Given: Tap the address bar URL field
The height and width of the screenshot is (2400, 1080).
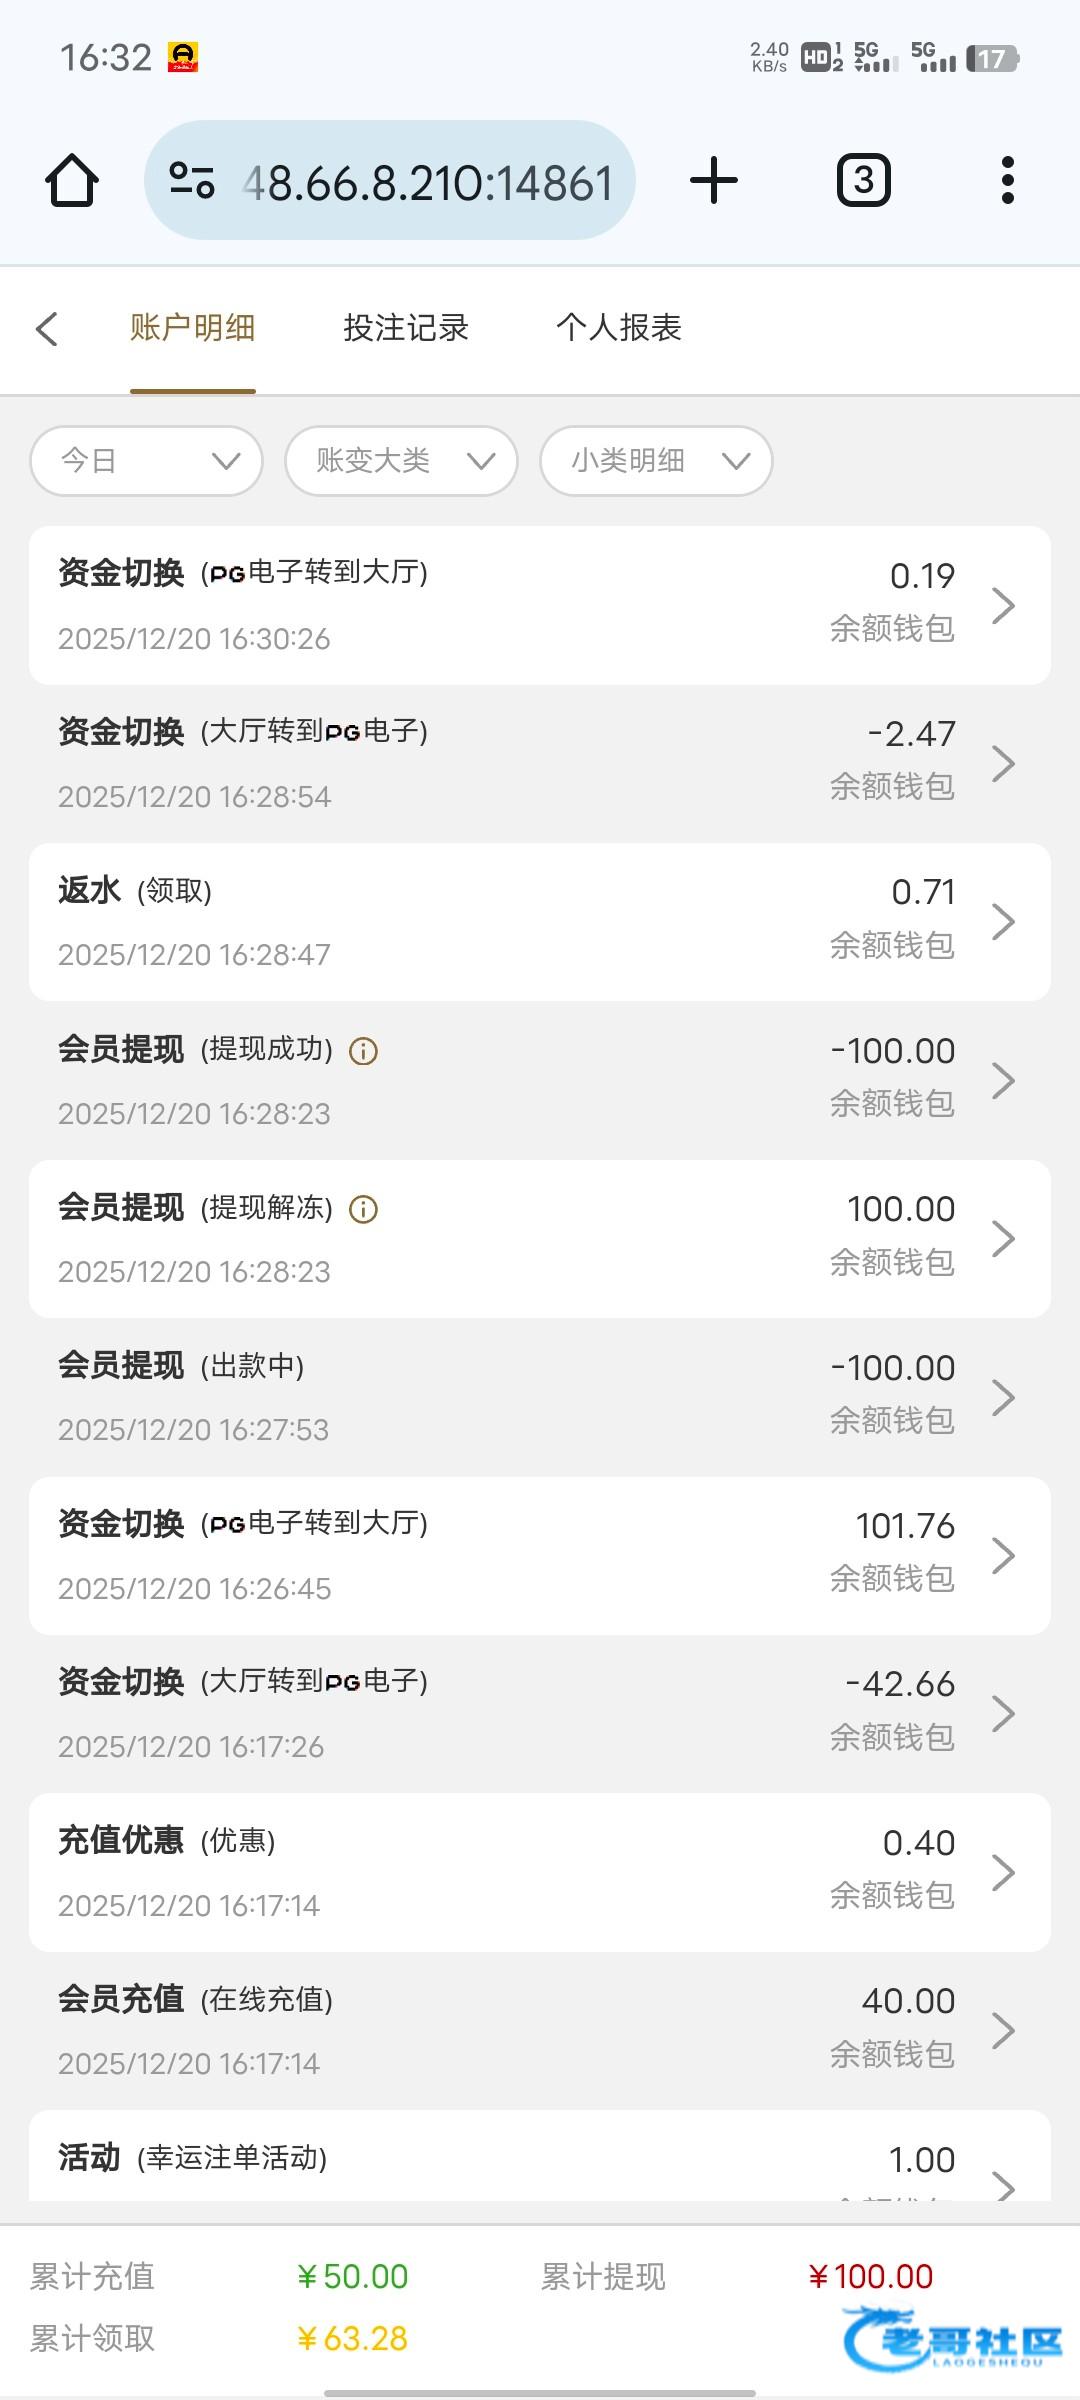Looking at the screenshot, I should click(x=430, y=183).
